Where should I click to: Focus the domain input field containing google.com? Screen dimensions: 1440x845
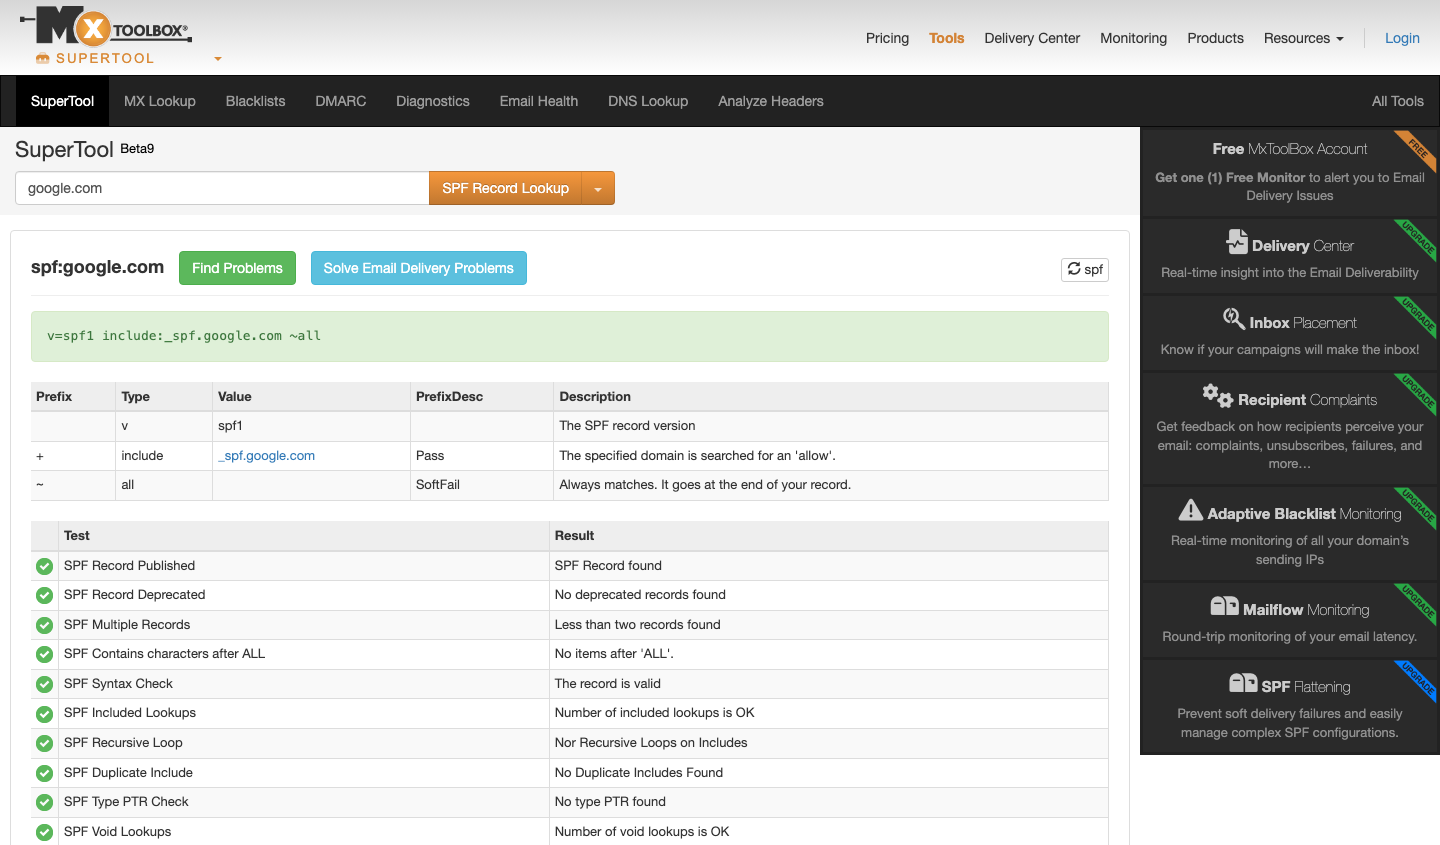pos(222,188)
